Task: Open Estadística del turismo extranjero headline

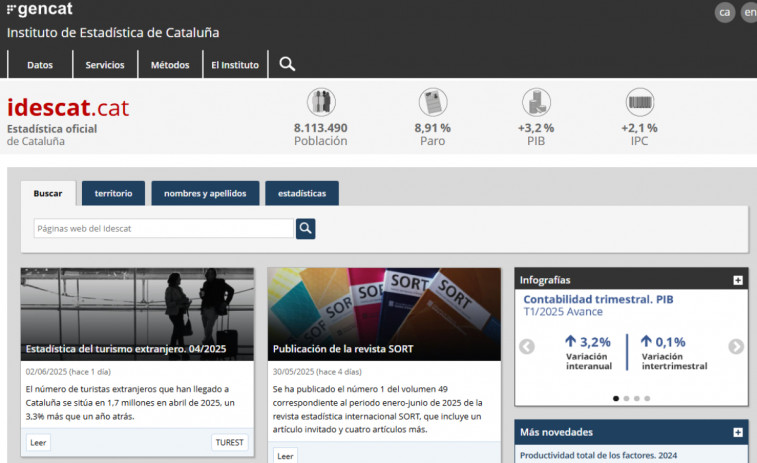Action: click(126, 349)
